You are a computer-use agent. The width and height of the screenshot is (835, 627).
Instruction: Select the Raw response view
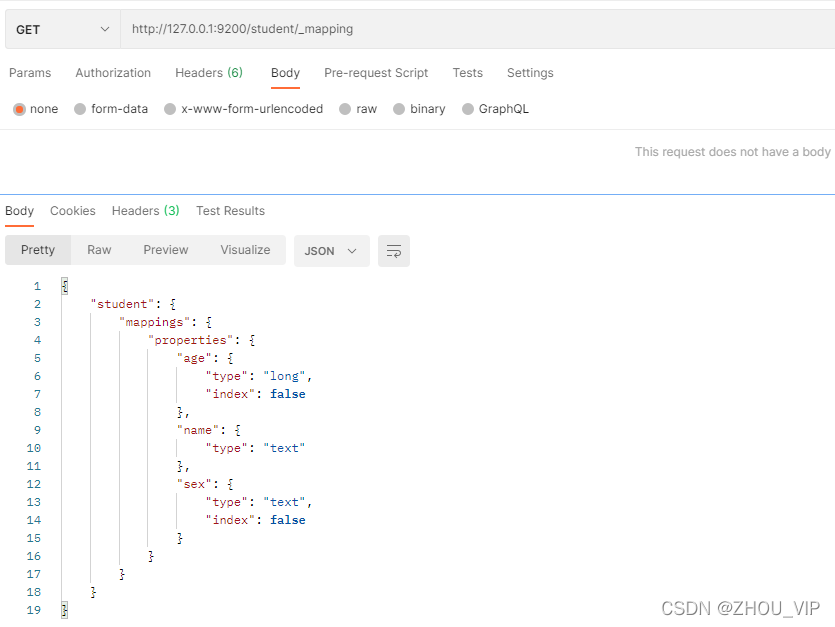click(x=99, y=250)
